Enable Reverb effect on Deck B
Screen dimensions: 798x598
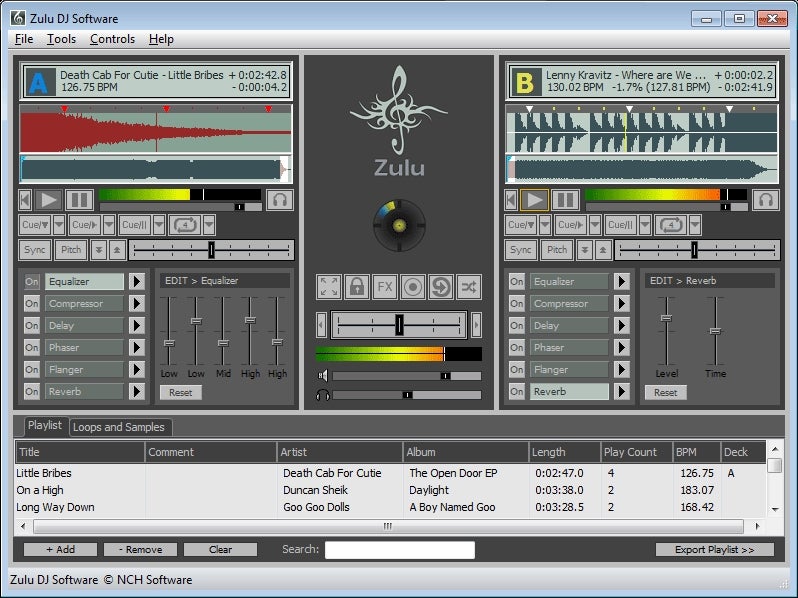pos(517,392)
